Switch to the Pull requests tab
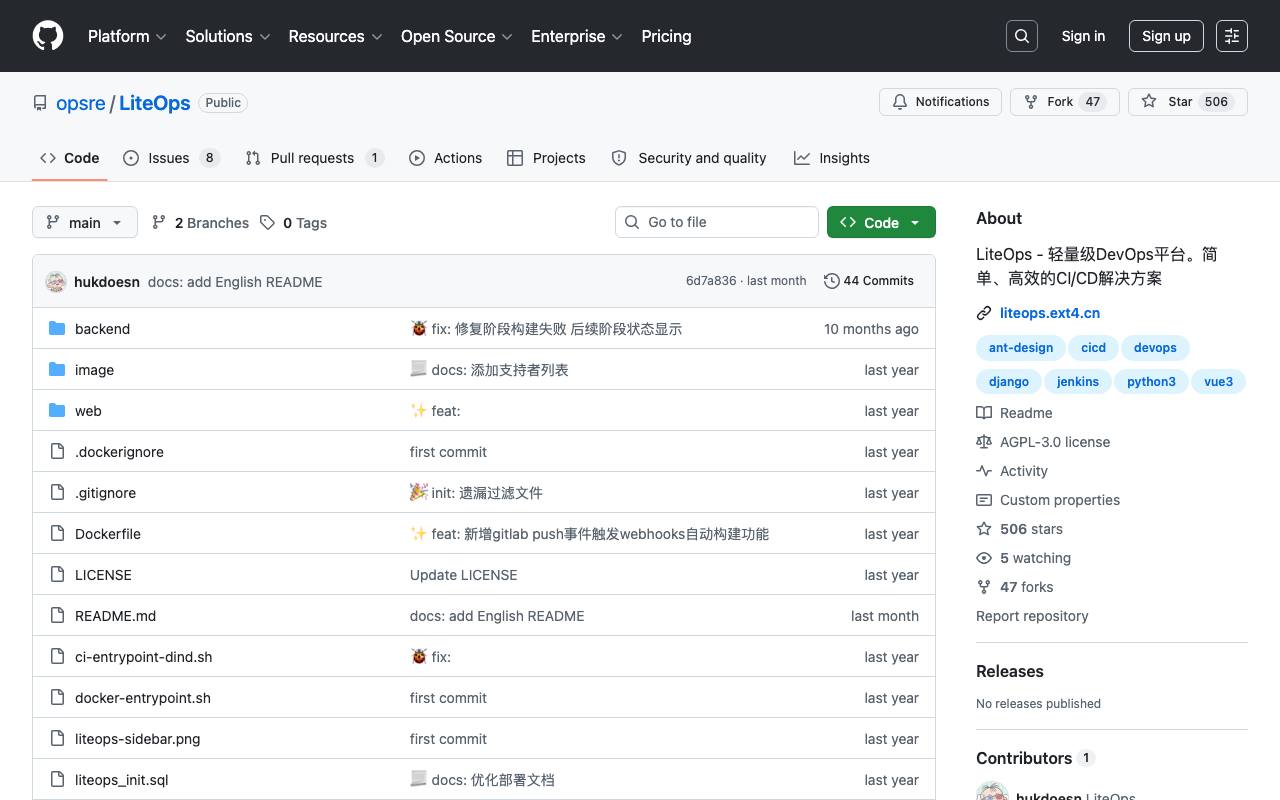Screen dimensions: 1280x800 coord(314,158)
